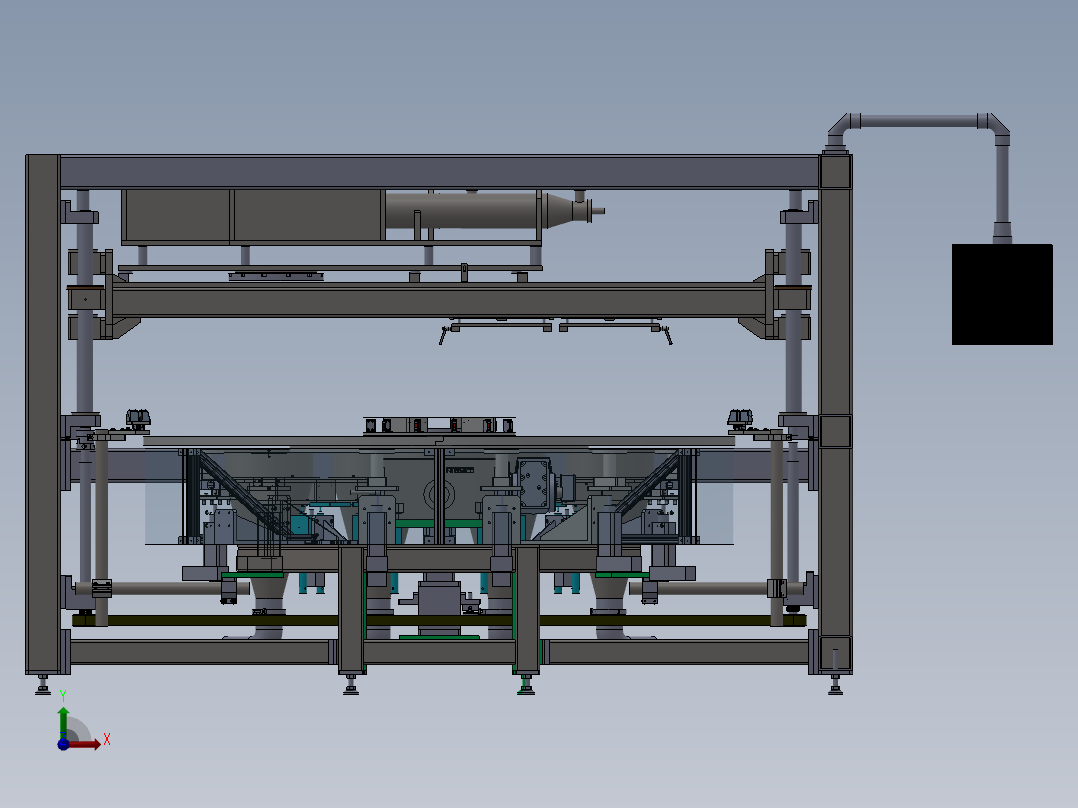Select the gearbox motor at machine center
Image resolution: width=1078 pixels, height=808 pixels.
point(535,483)
